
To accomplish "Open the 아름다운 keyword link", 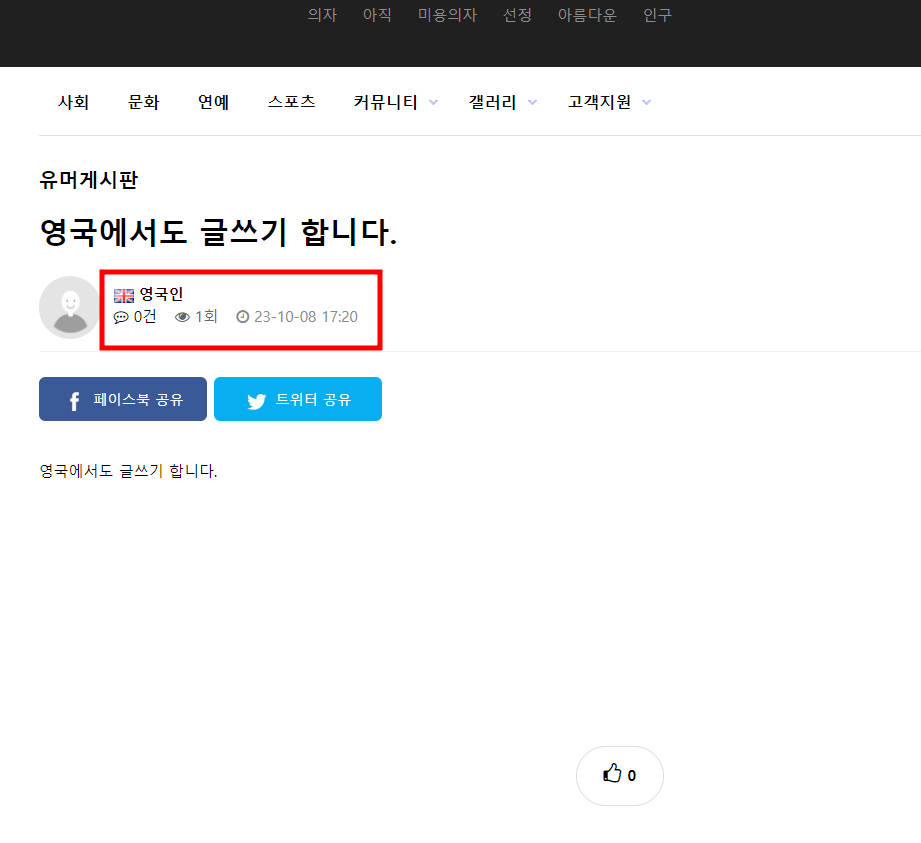I will click(587, 15).
